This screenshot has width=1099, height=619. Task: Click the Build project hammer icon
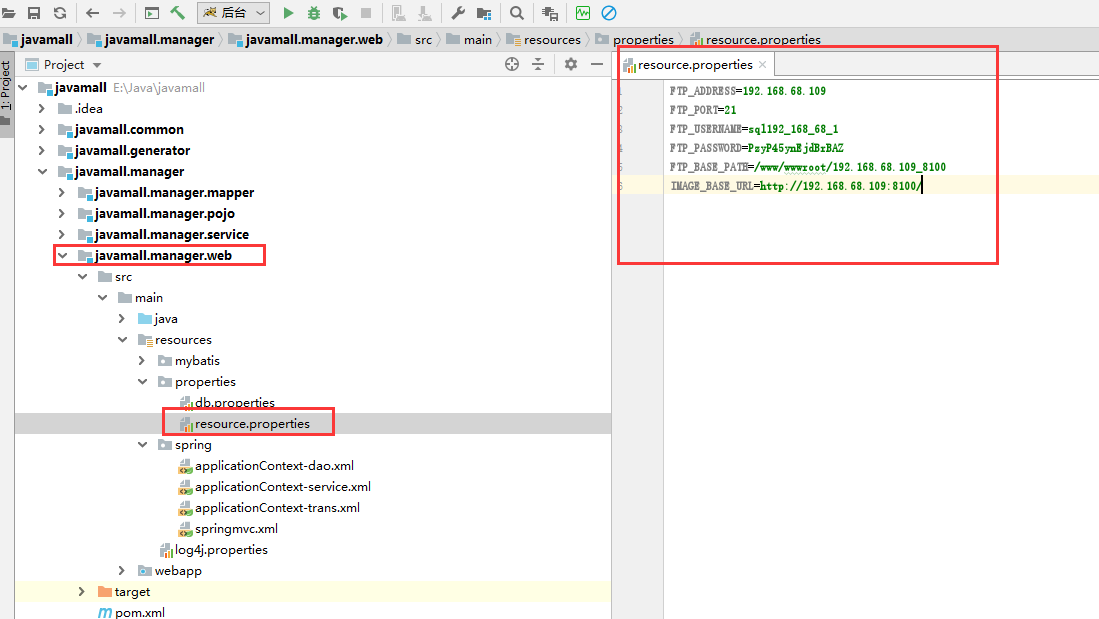[177, 13]
